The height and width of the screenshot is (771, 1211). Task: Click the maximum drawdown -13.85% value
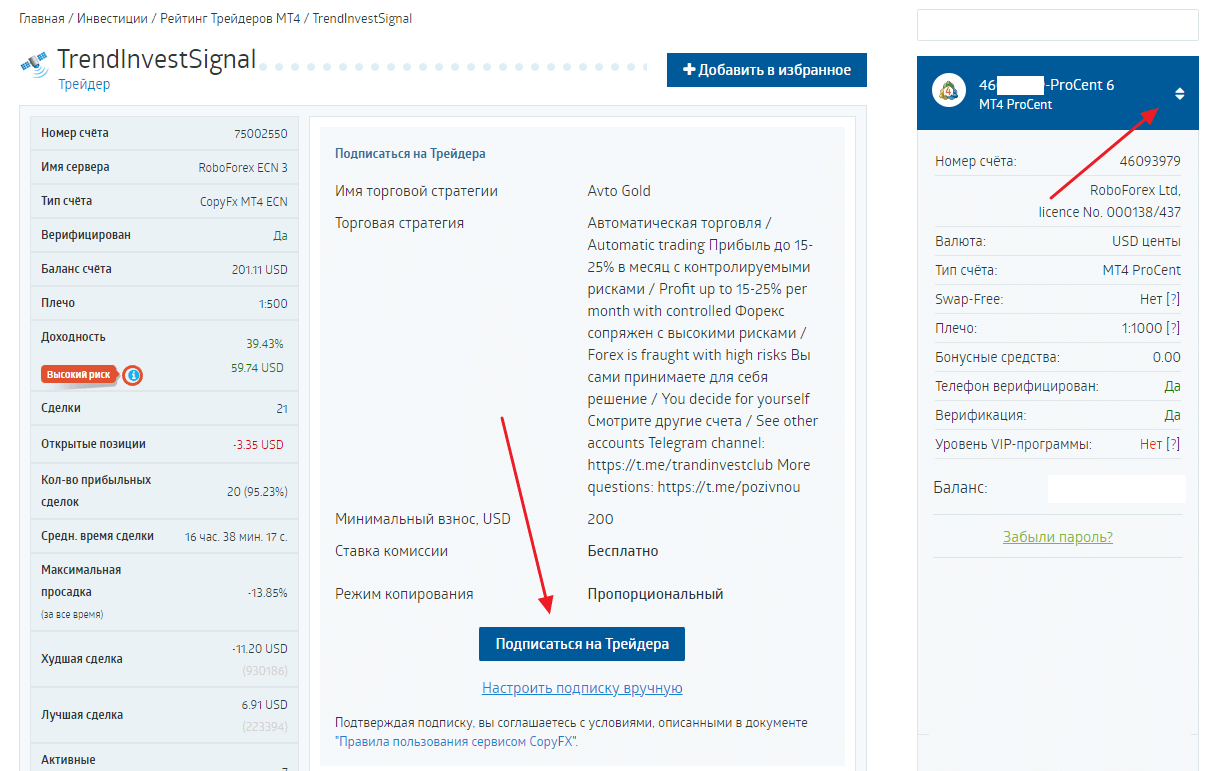pyautogui.click(x=267, y=593)
